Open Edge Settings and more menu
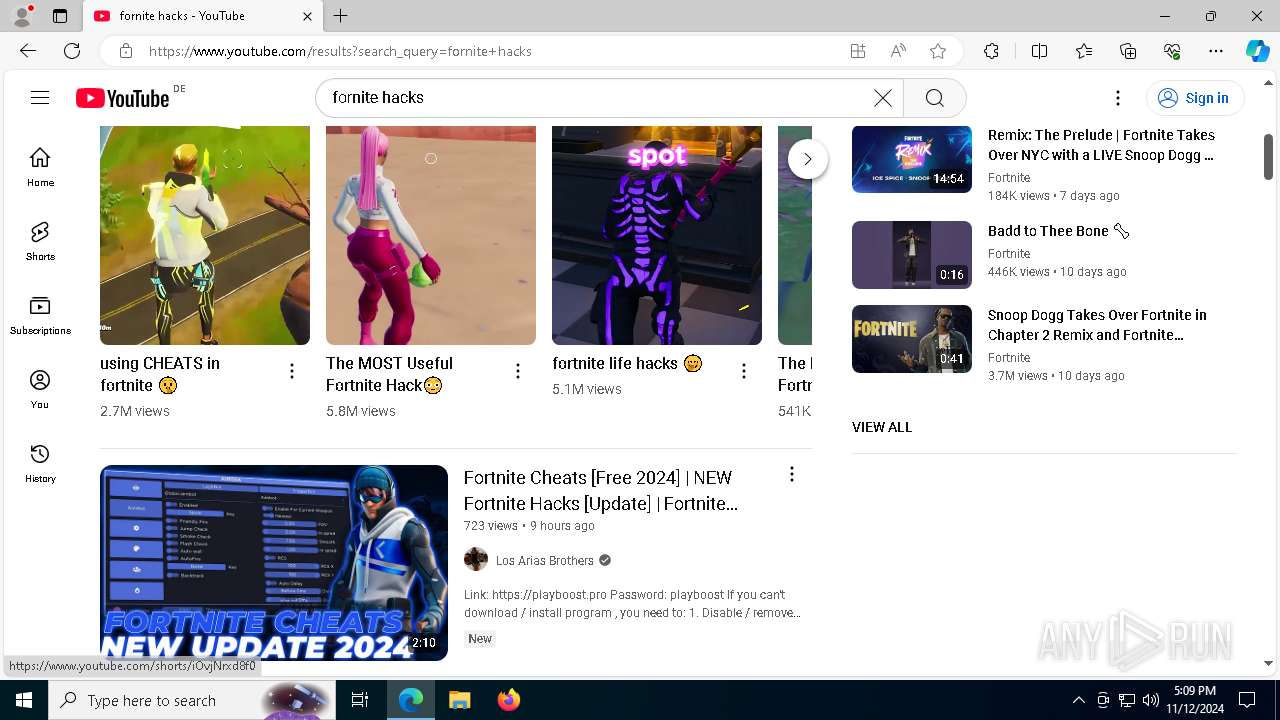 click(1216, 51)
